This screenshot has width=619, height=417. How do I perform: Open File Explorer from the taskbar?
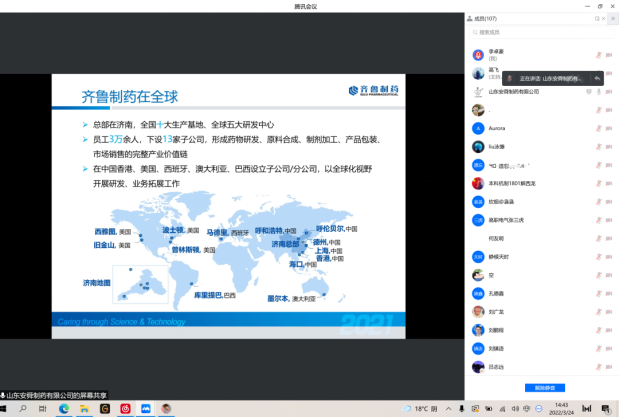(84, 409)
